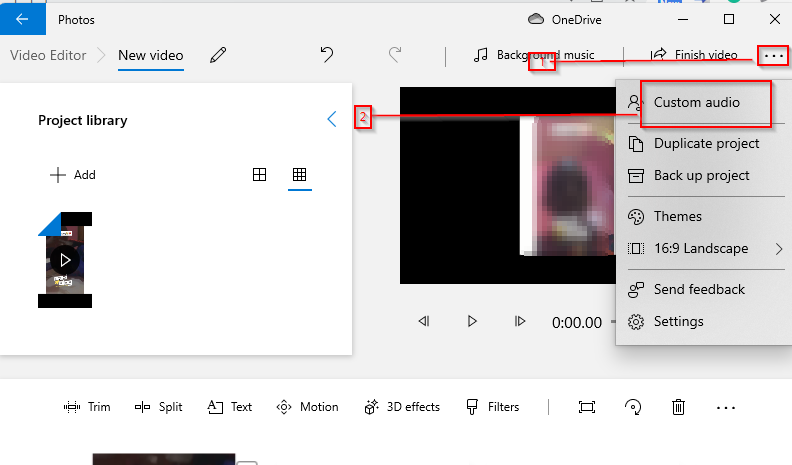Switch library to small grid view
Image resolution: width=792 pixels, height=465 pixels.
point(300,175)
